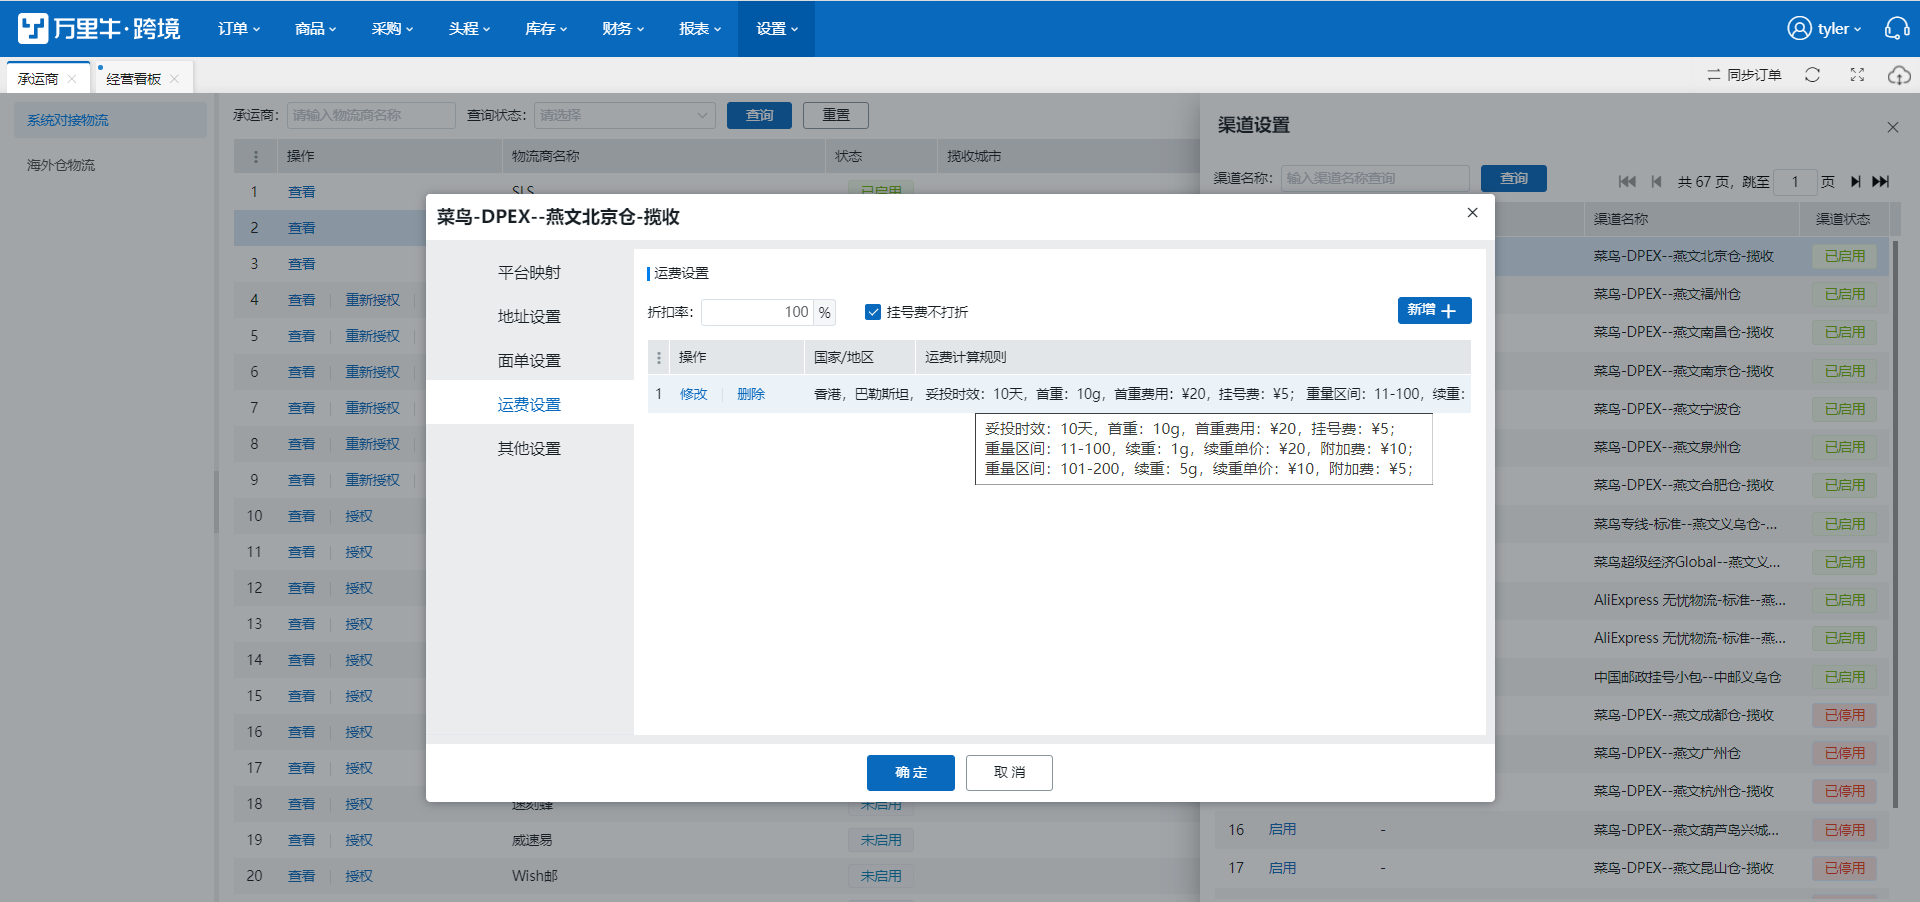Open the 头程 dropdown menu
This screenshot has width=1920, height=902.
click(469, 29)
